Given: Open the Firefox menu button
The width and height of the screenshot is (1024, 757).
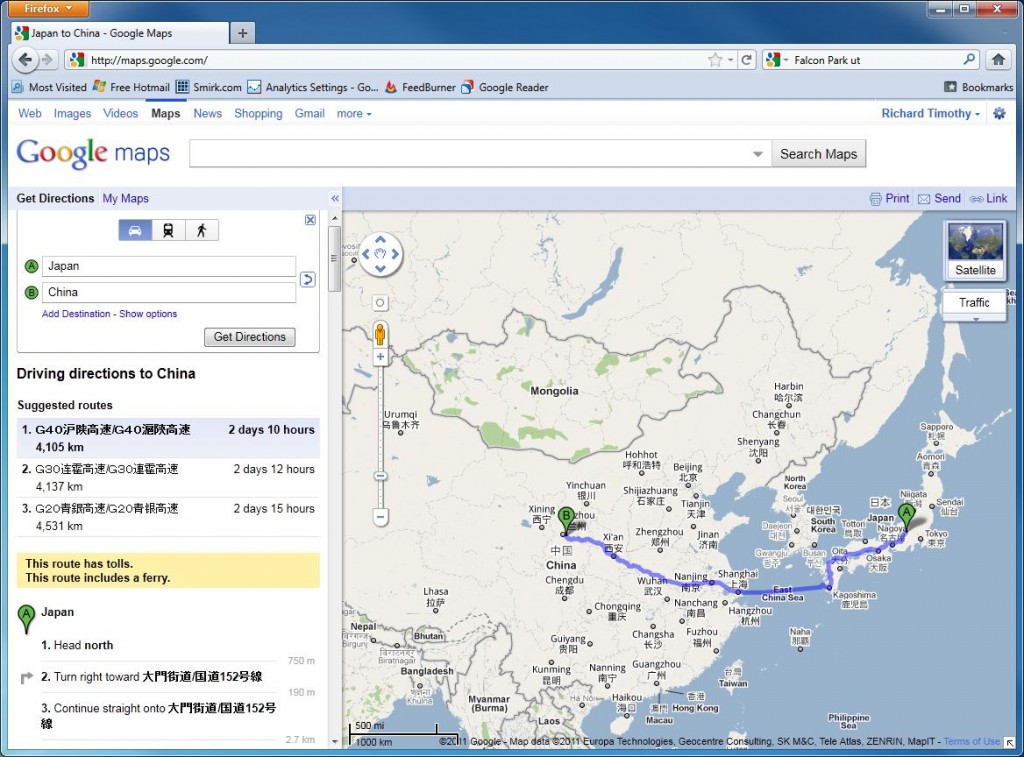Looking at the screenshot, I should (x=48, y=8).
